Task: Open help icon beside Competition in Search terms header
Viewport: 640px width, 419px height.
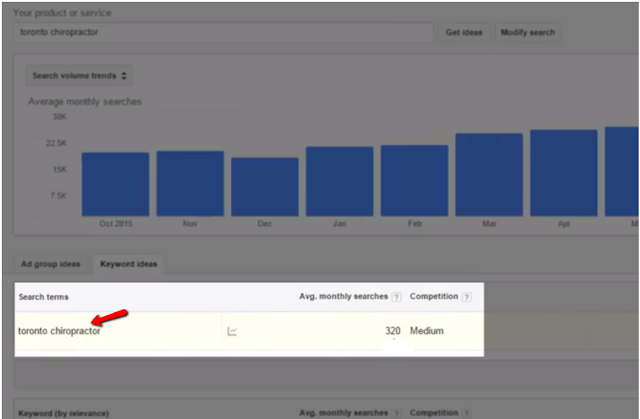Action: tap(467, 297)
